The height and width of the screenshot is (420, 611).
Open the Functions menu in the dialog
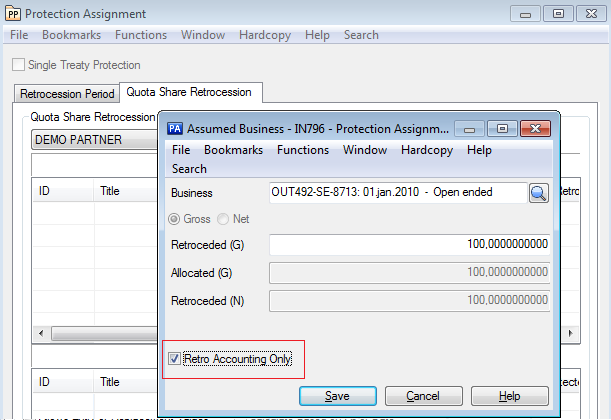pos(303,150)
